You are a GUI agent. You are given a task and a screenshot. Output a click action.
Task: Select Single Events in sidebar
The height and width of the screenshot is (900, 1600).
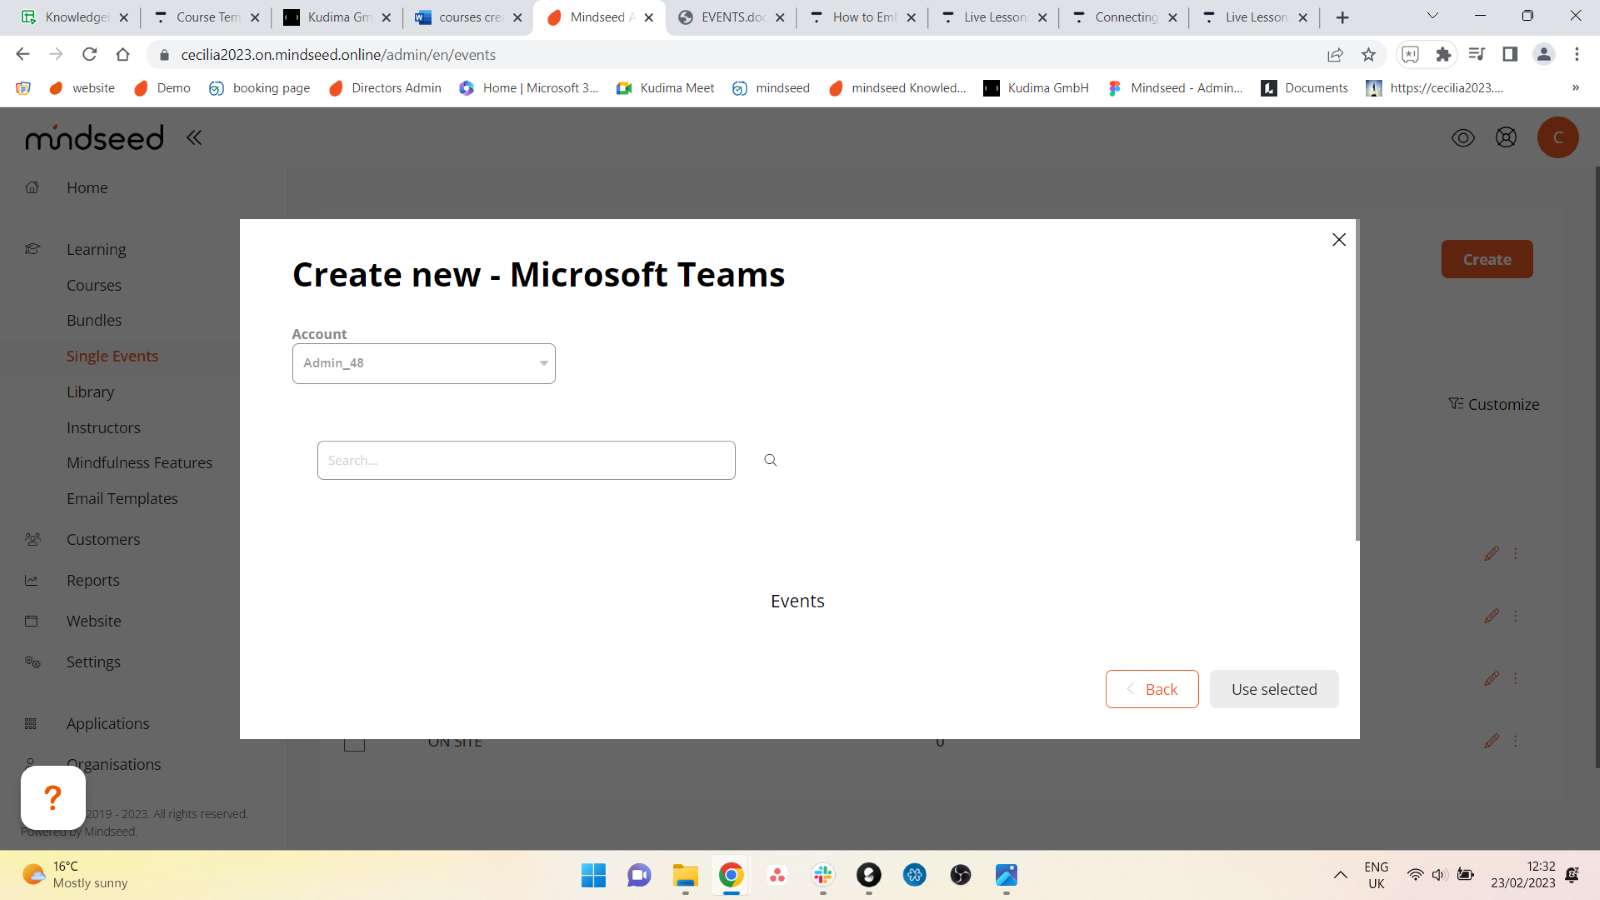(x=112, y=356)
